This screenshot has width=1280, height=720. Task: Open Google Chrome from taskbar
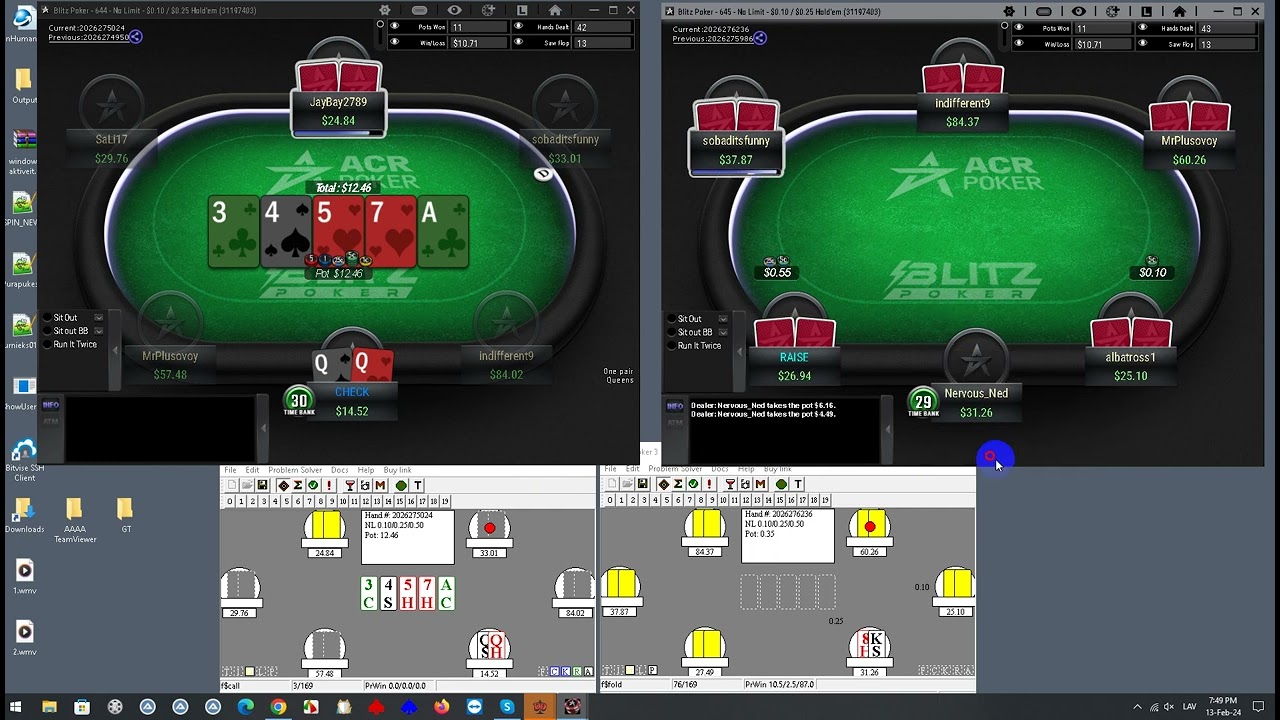[278, 707]
